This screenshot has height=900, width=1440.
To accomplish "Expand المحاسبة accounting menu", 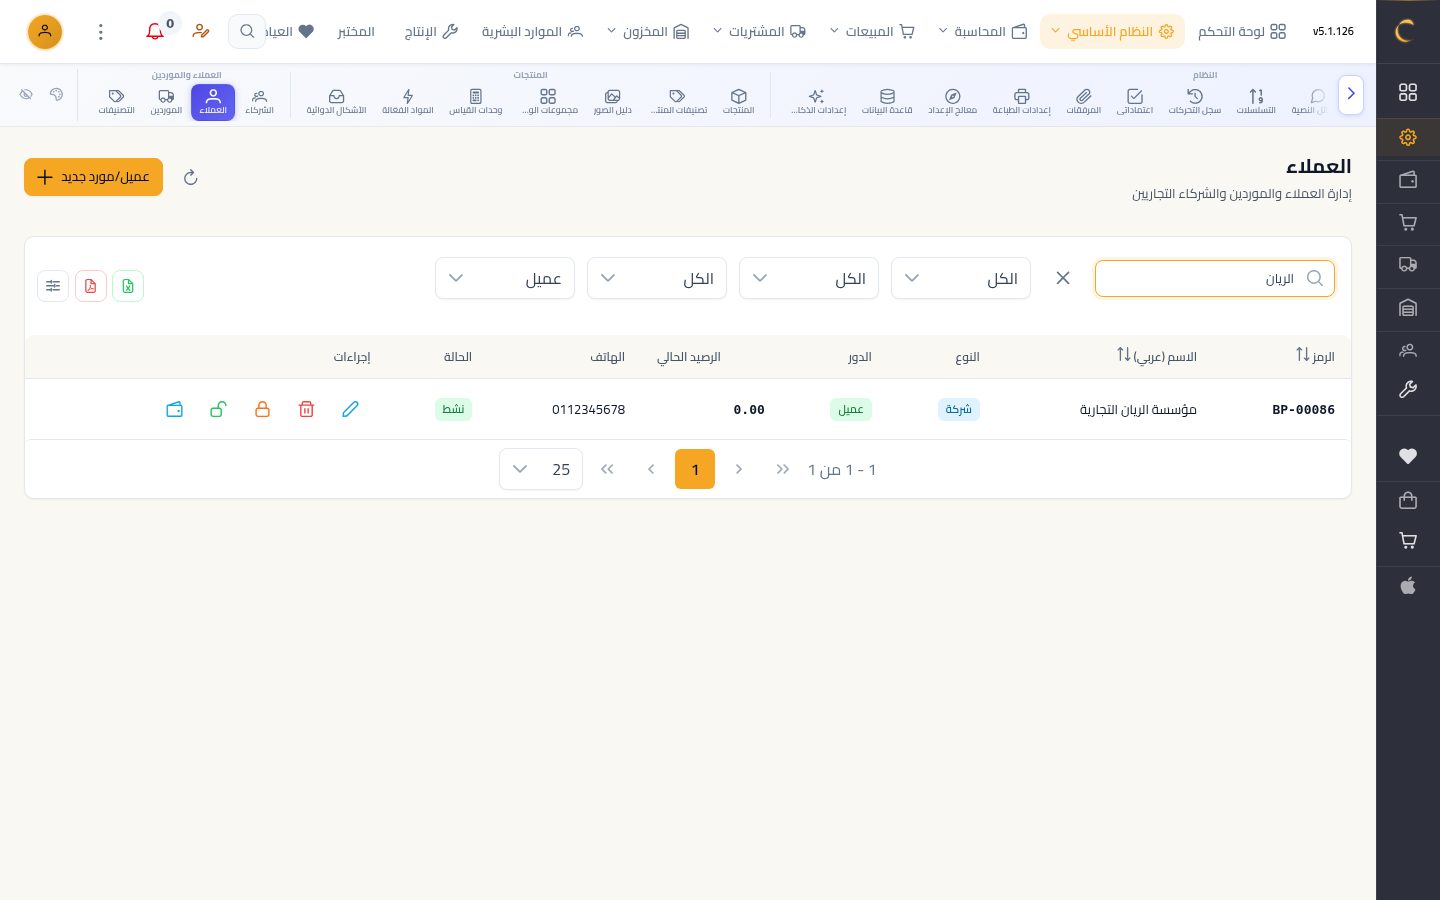I will (x=982, y=32).
